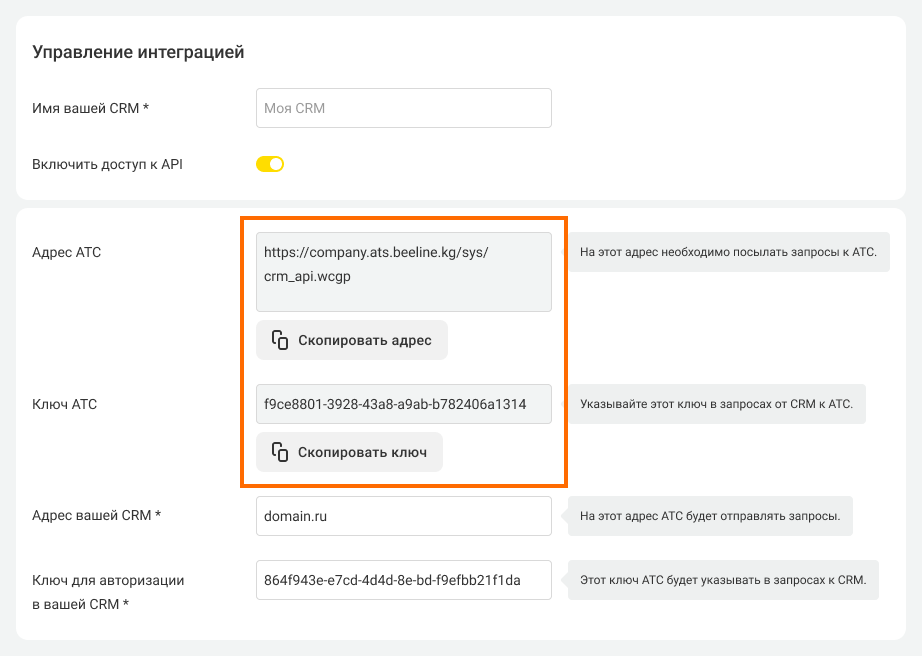Viewport: 922px width, 657px height.
Task: Toggle the Включить доступ к API switch
Action: click(x=270, y=164)
